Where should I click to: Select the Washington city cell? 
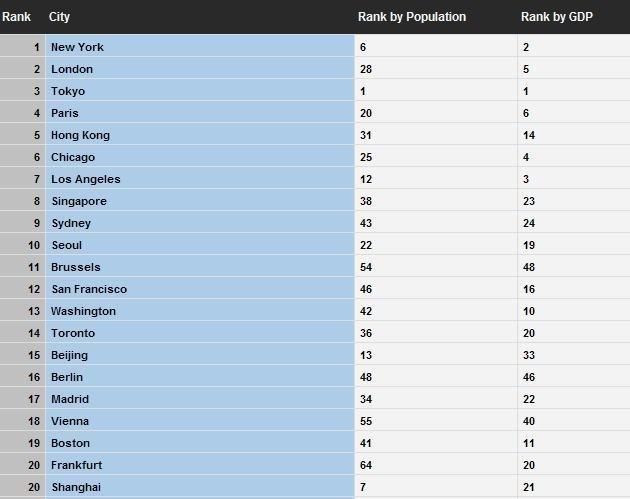pos(200,310)
